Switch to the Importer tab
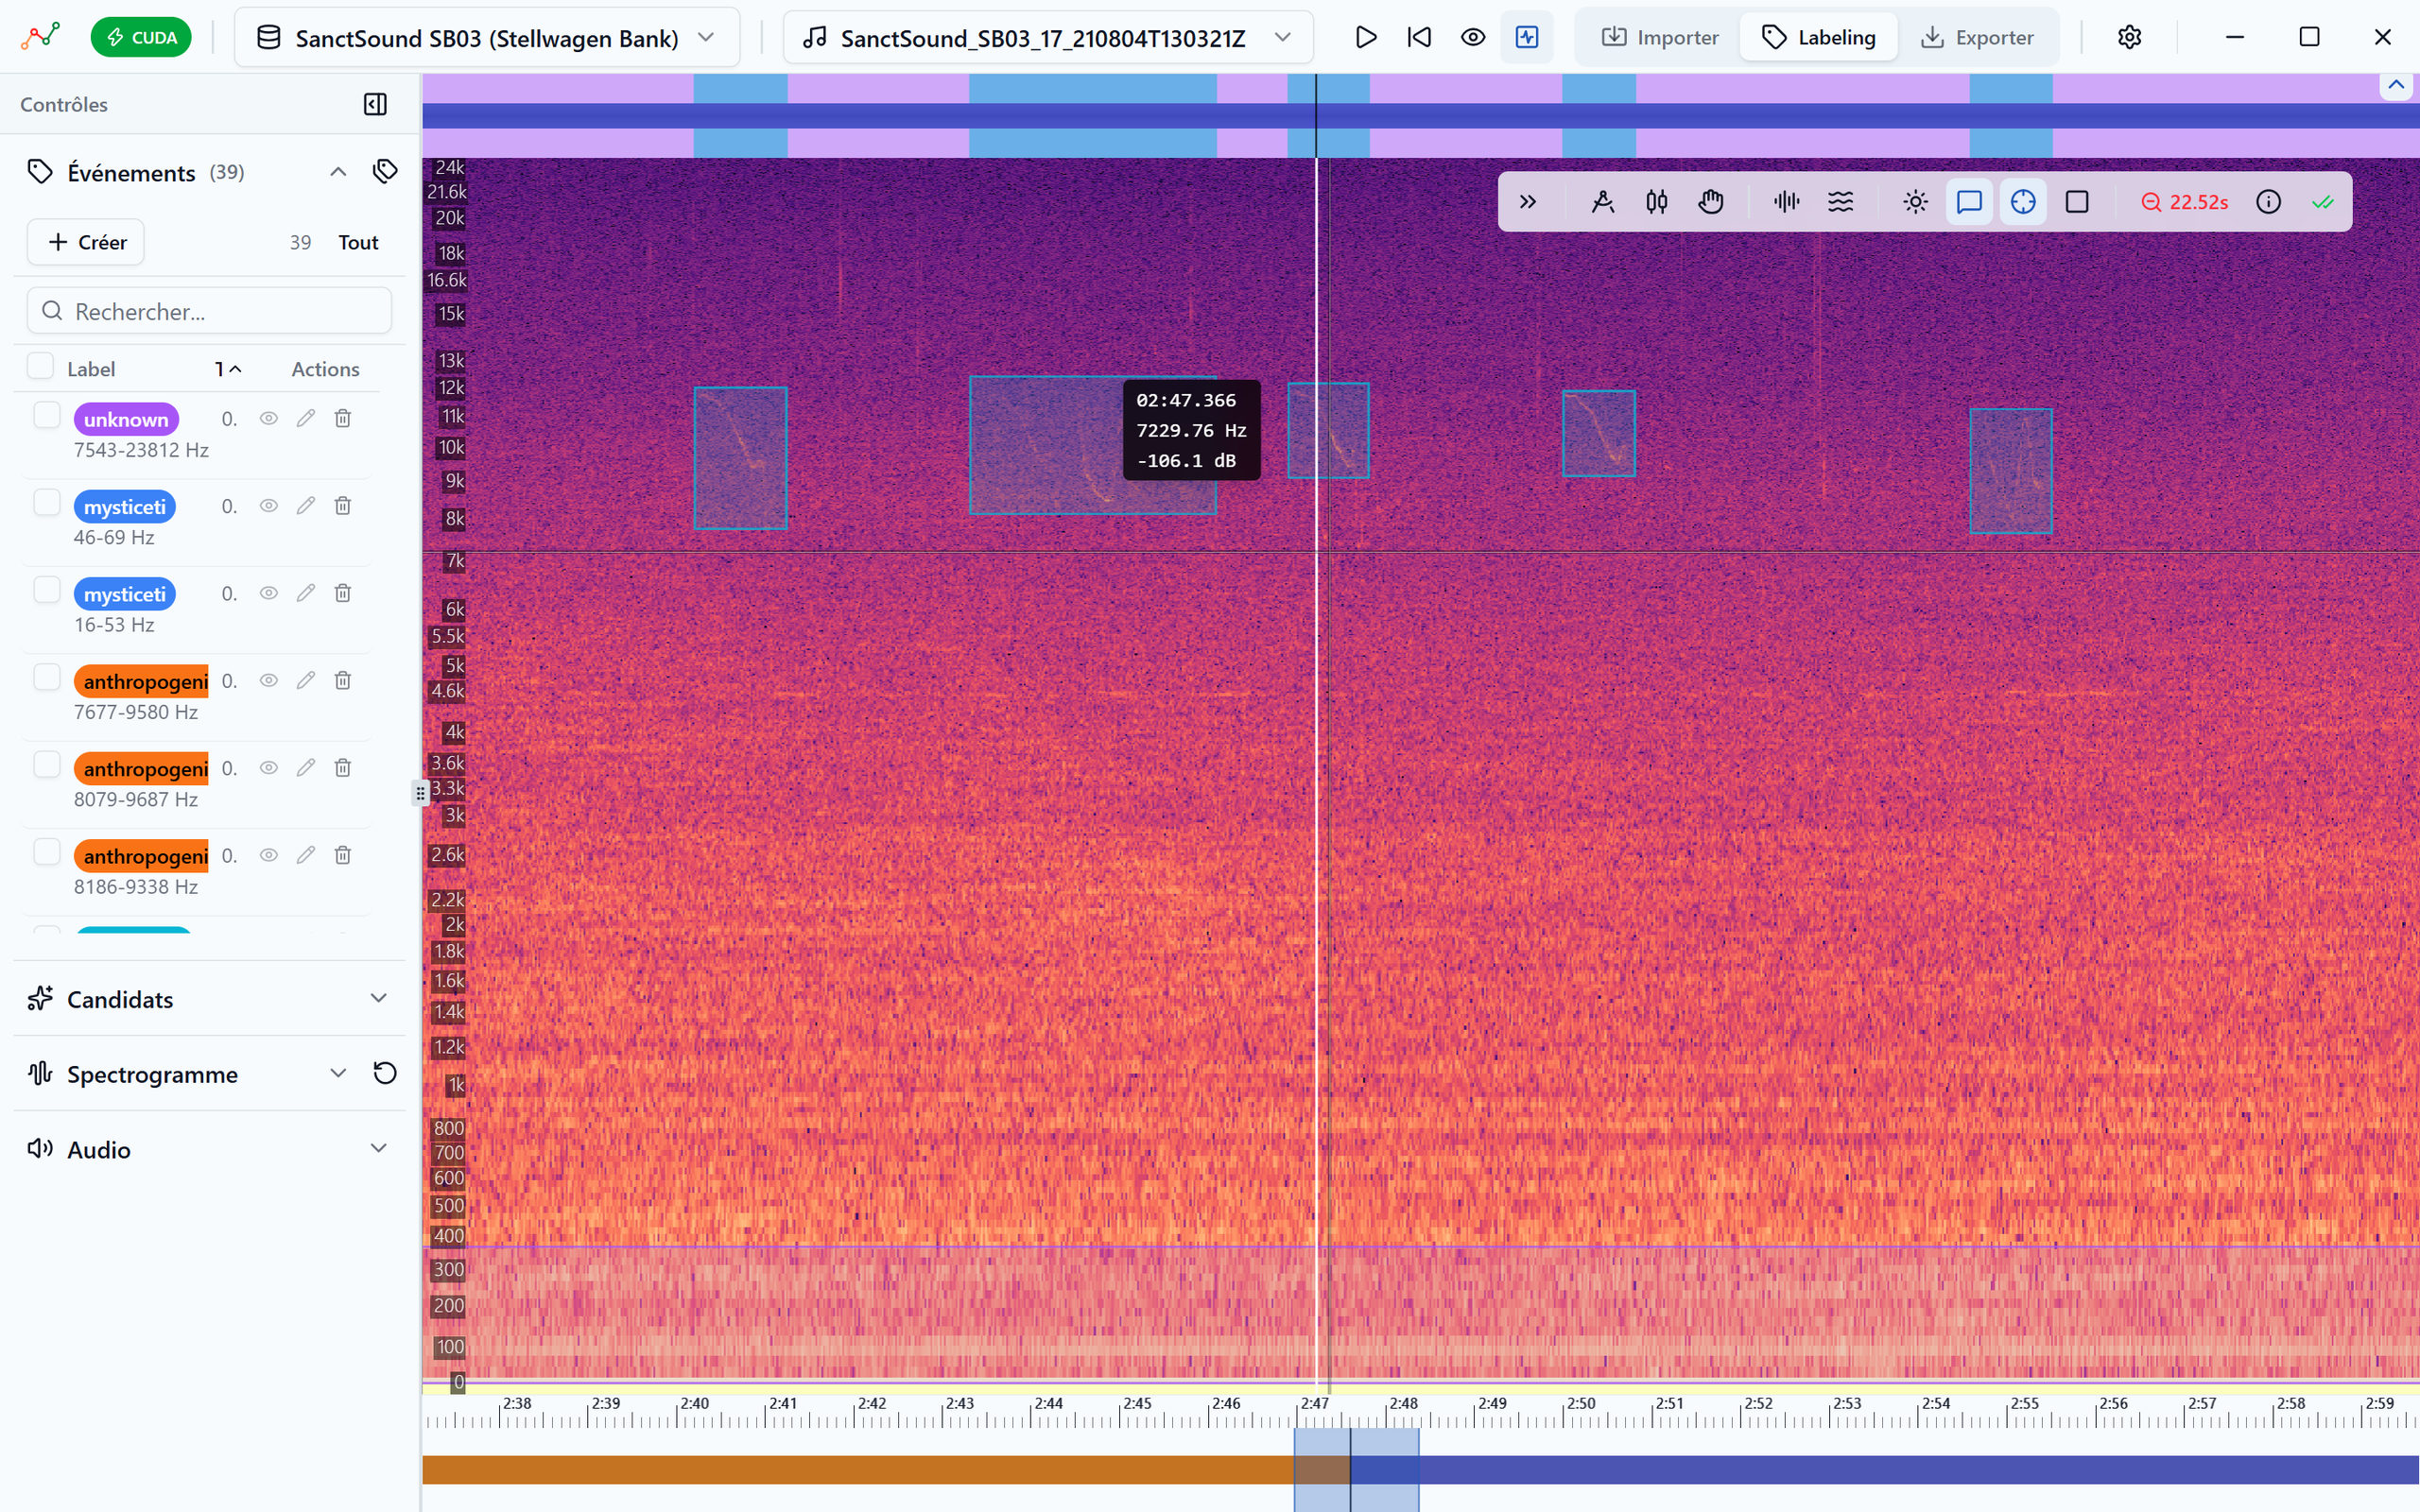 click(x=1660, y=37)
